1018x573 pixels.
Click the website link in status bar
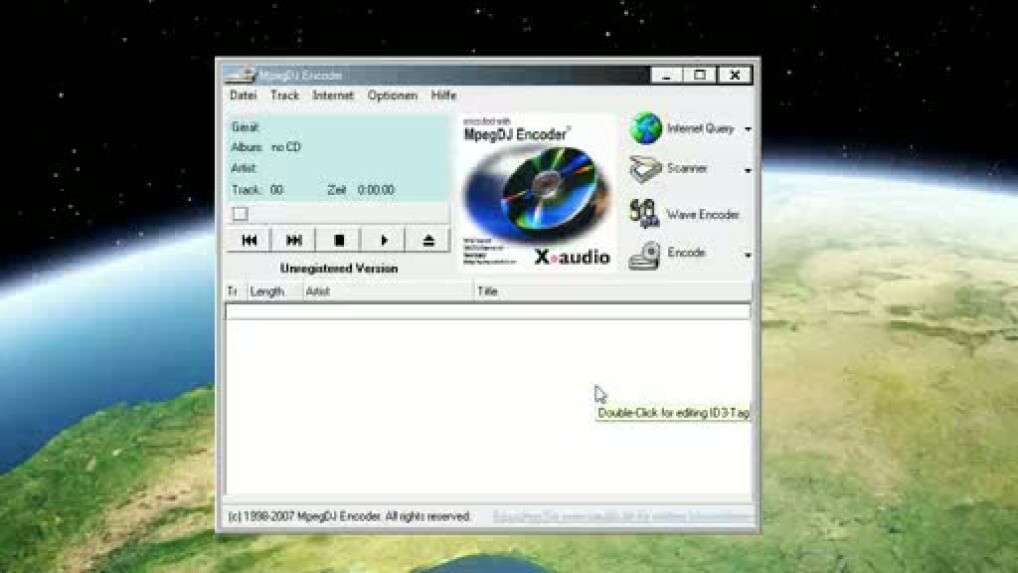(621, 516)
